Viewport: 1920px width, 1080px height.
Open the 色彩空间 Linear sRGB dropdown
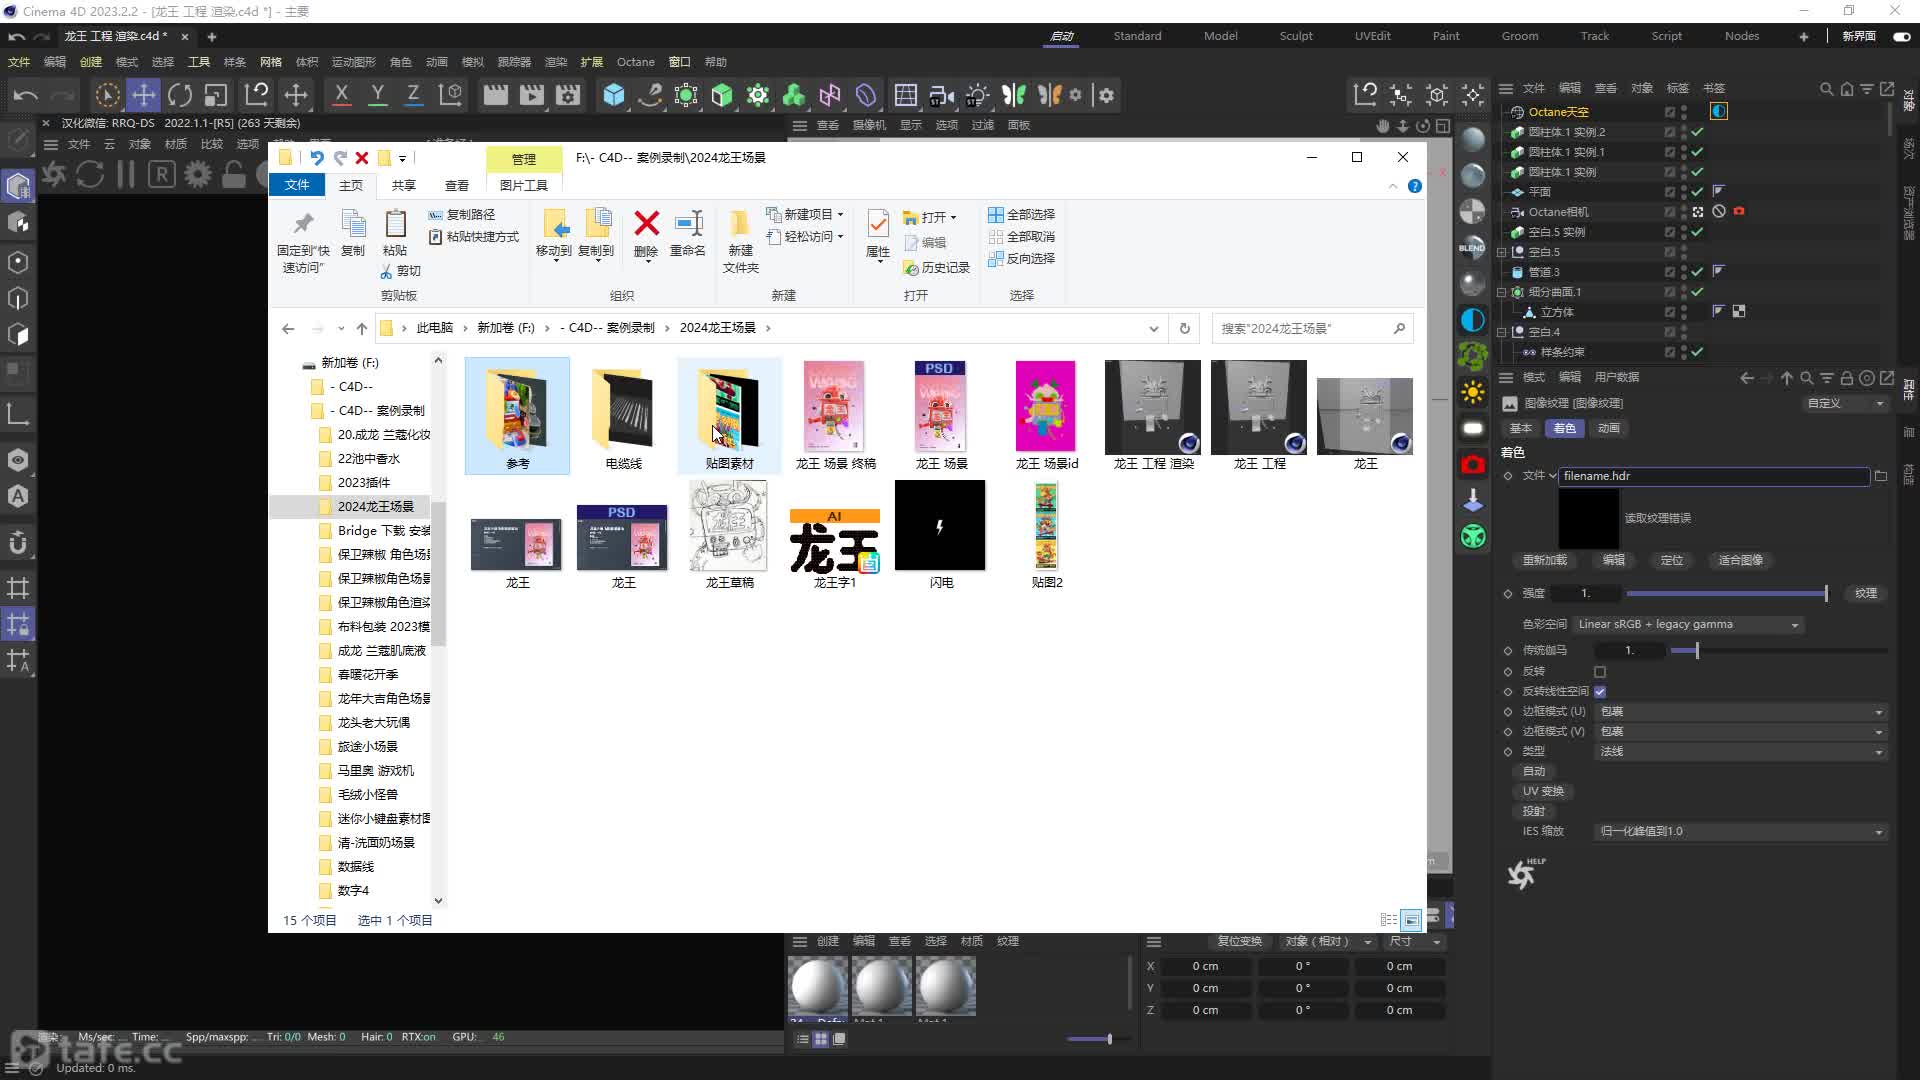point(1688,624)
